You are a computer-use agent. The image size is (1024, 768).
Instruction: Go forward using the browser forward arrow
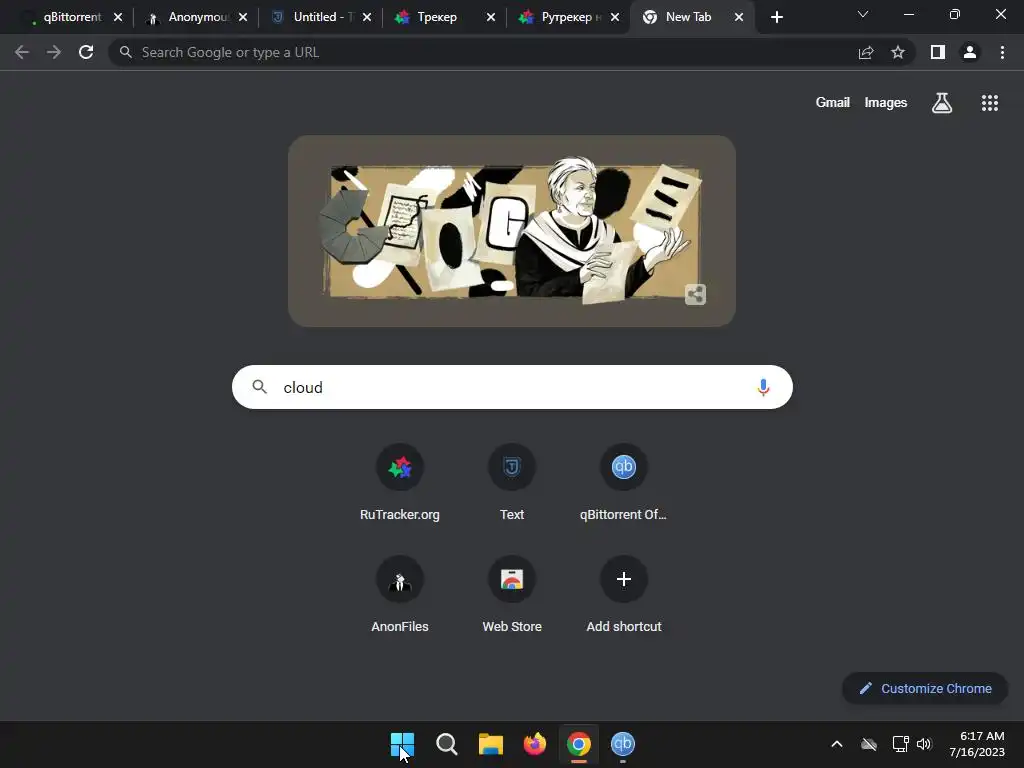click(x=54, y=52)
